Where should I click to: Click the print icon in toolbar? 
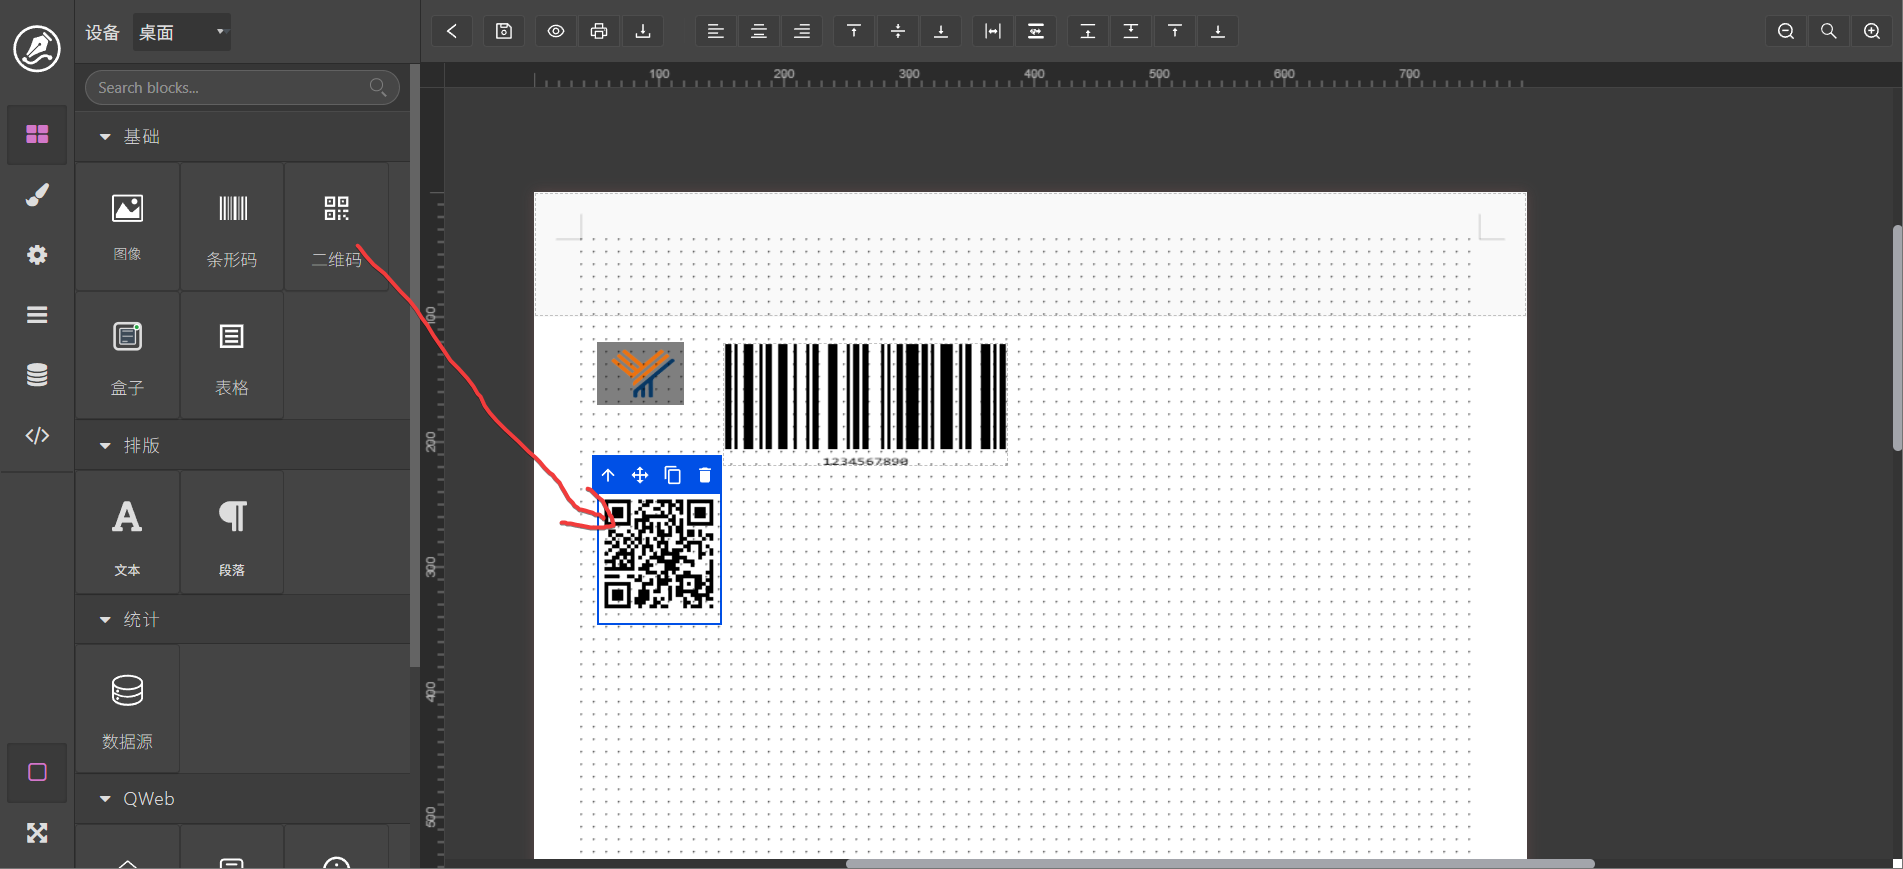[599, 31]
